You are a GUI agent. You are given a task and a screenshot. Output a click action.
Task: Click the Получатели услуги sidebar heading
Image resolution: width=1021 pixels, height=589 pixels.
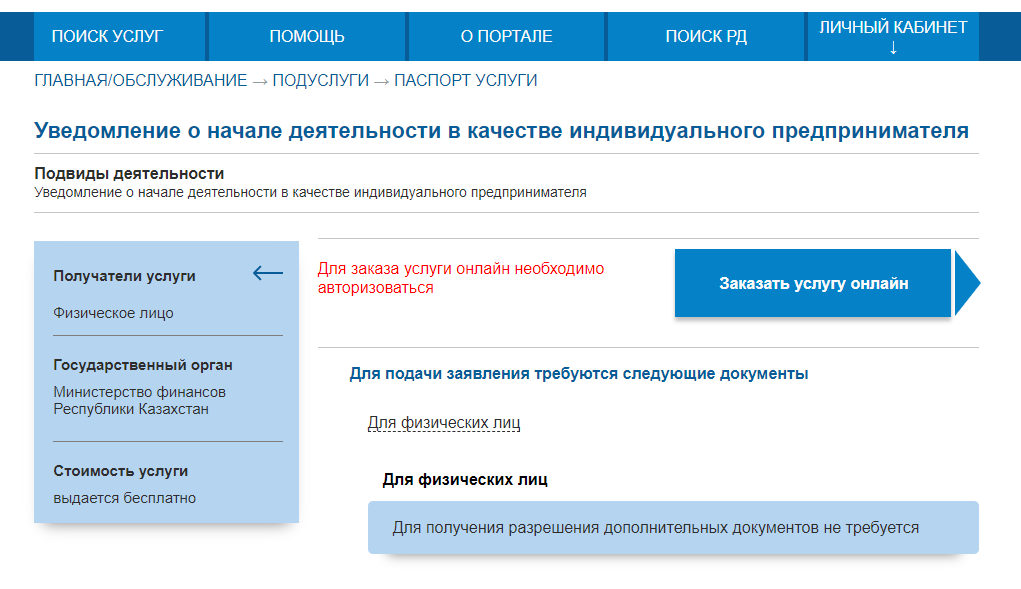coord(124,276)
